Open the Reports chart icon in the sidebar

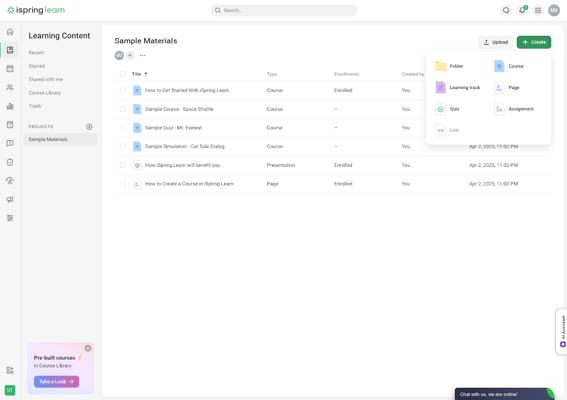10,106
